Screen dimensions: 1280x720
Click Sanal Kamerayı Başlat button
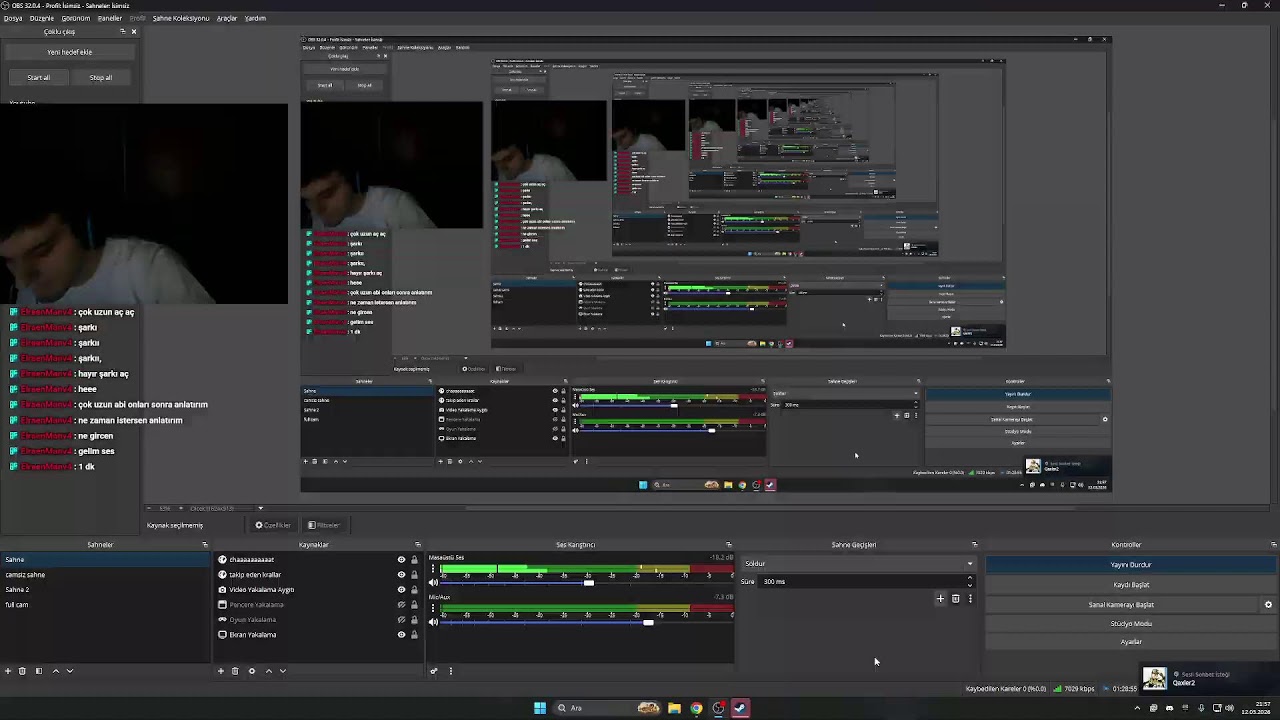click(x=1121, y=605)
